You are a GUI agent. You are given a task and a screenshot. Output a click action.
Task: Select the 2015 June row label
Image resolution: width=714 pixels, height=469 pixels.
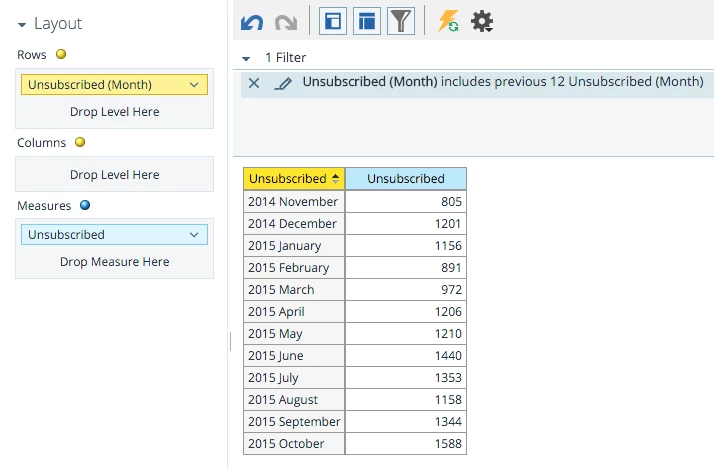pyautogui.click(x=294, y=356)
